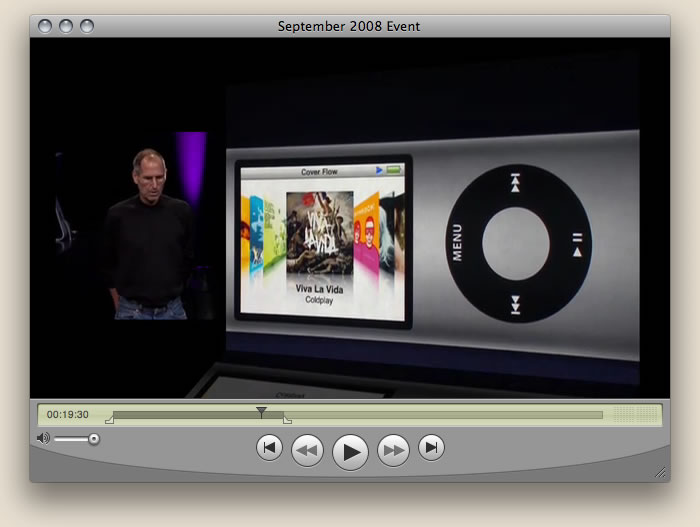Zoom the window with third titlebar button
The width and height of the screenshot is (700, 527).
pos(87,26)
